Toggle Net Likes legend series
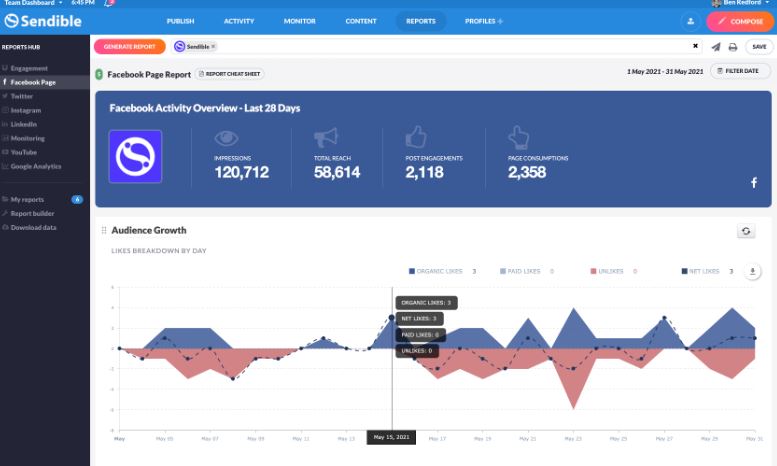777x466 pixels. coord(700,271)
